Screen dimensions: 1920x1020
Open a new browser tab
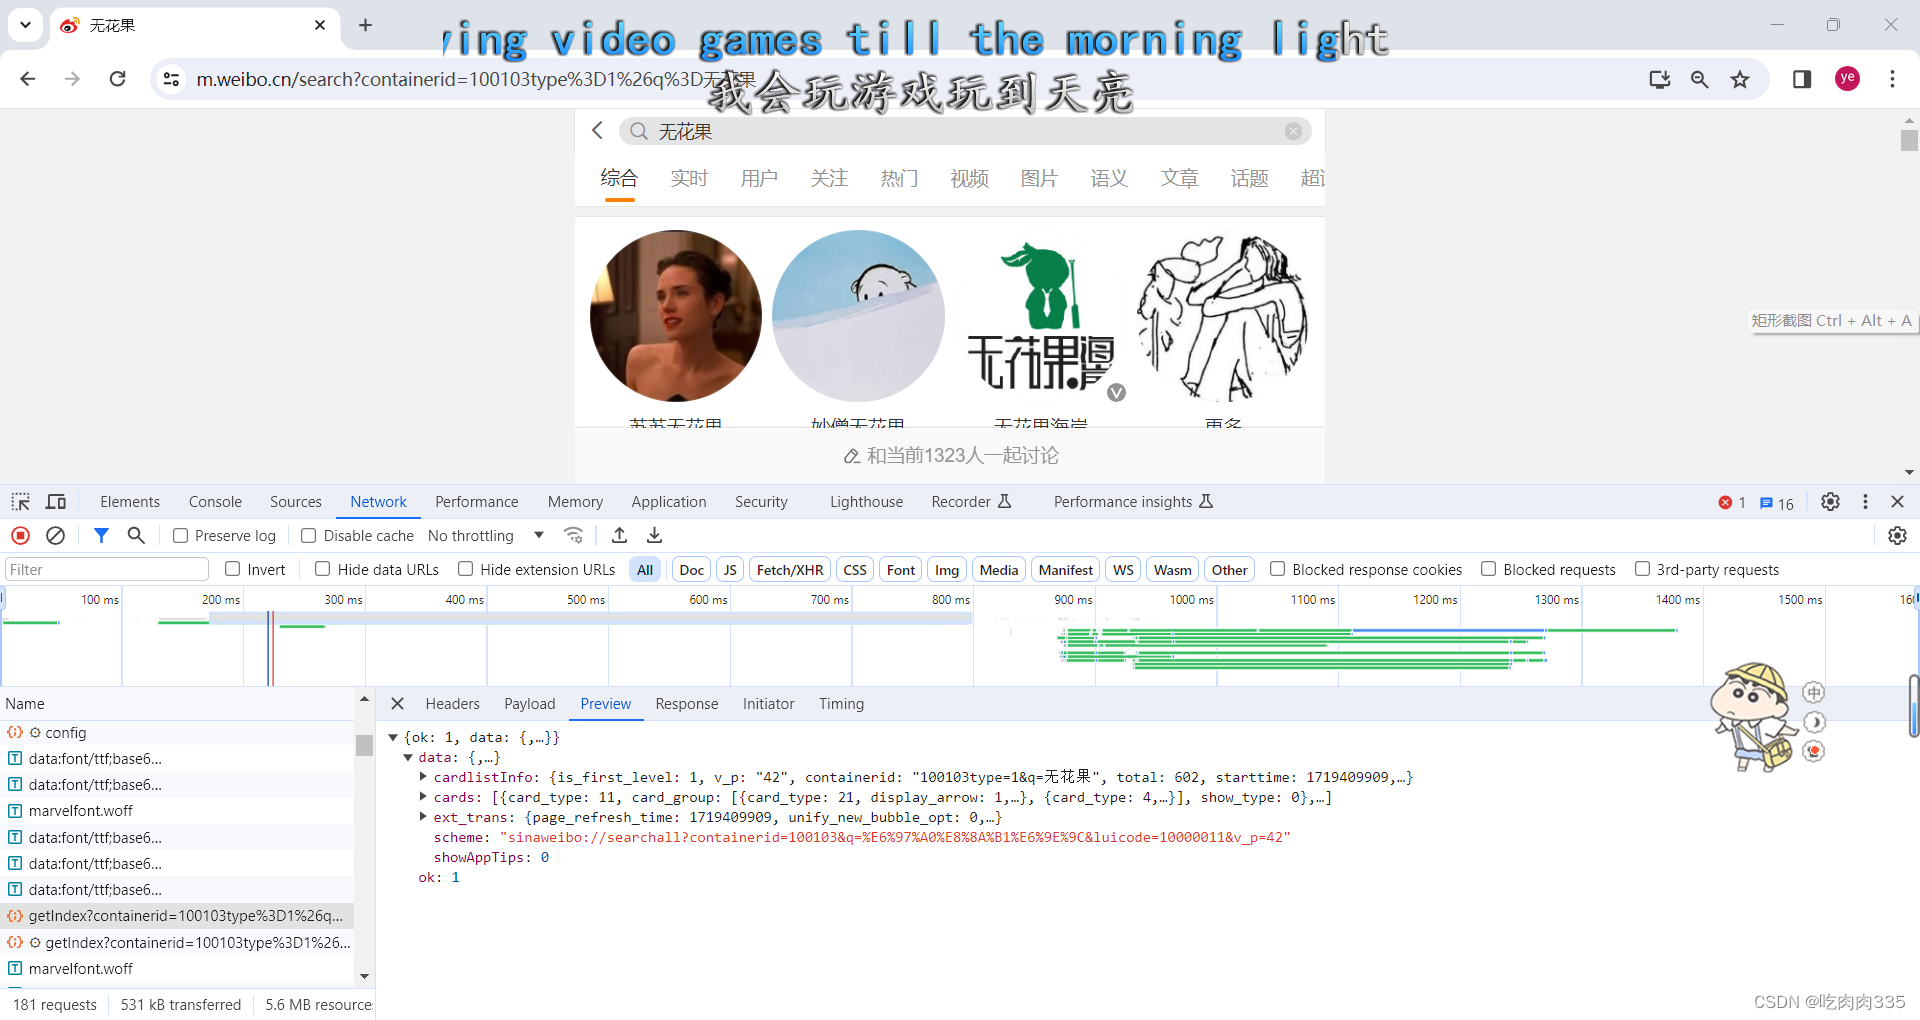pyautogui.click(x=365, y=25)
